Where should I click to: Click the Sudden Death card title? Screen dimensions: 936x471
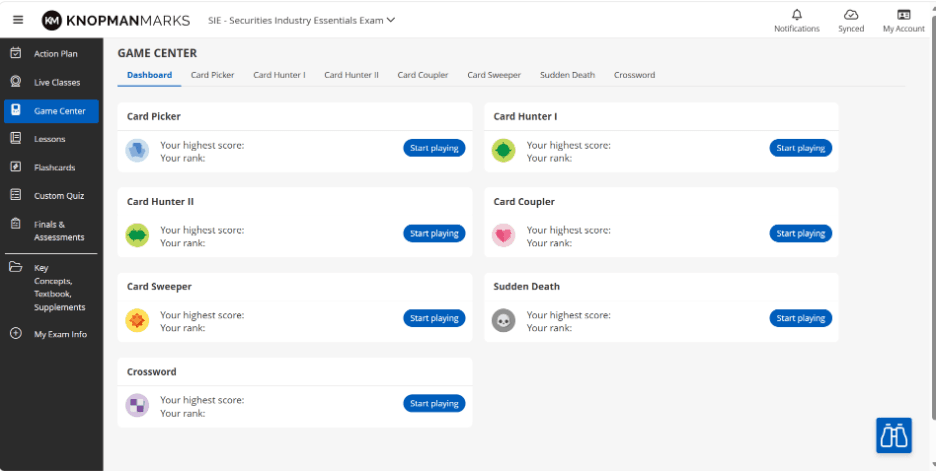526,287
